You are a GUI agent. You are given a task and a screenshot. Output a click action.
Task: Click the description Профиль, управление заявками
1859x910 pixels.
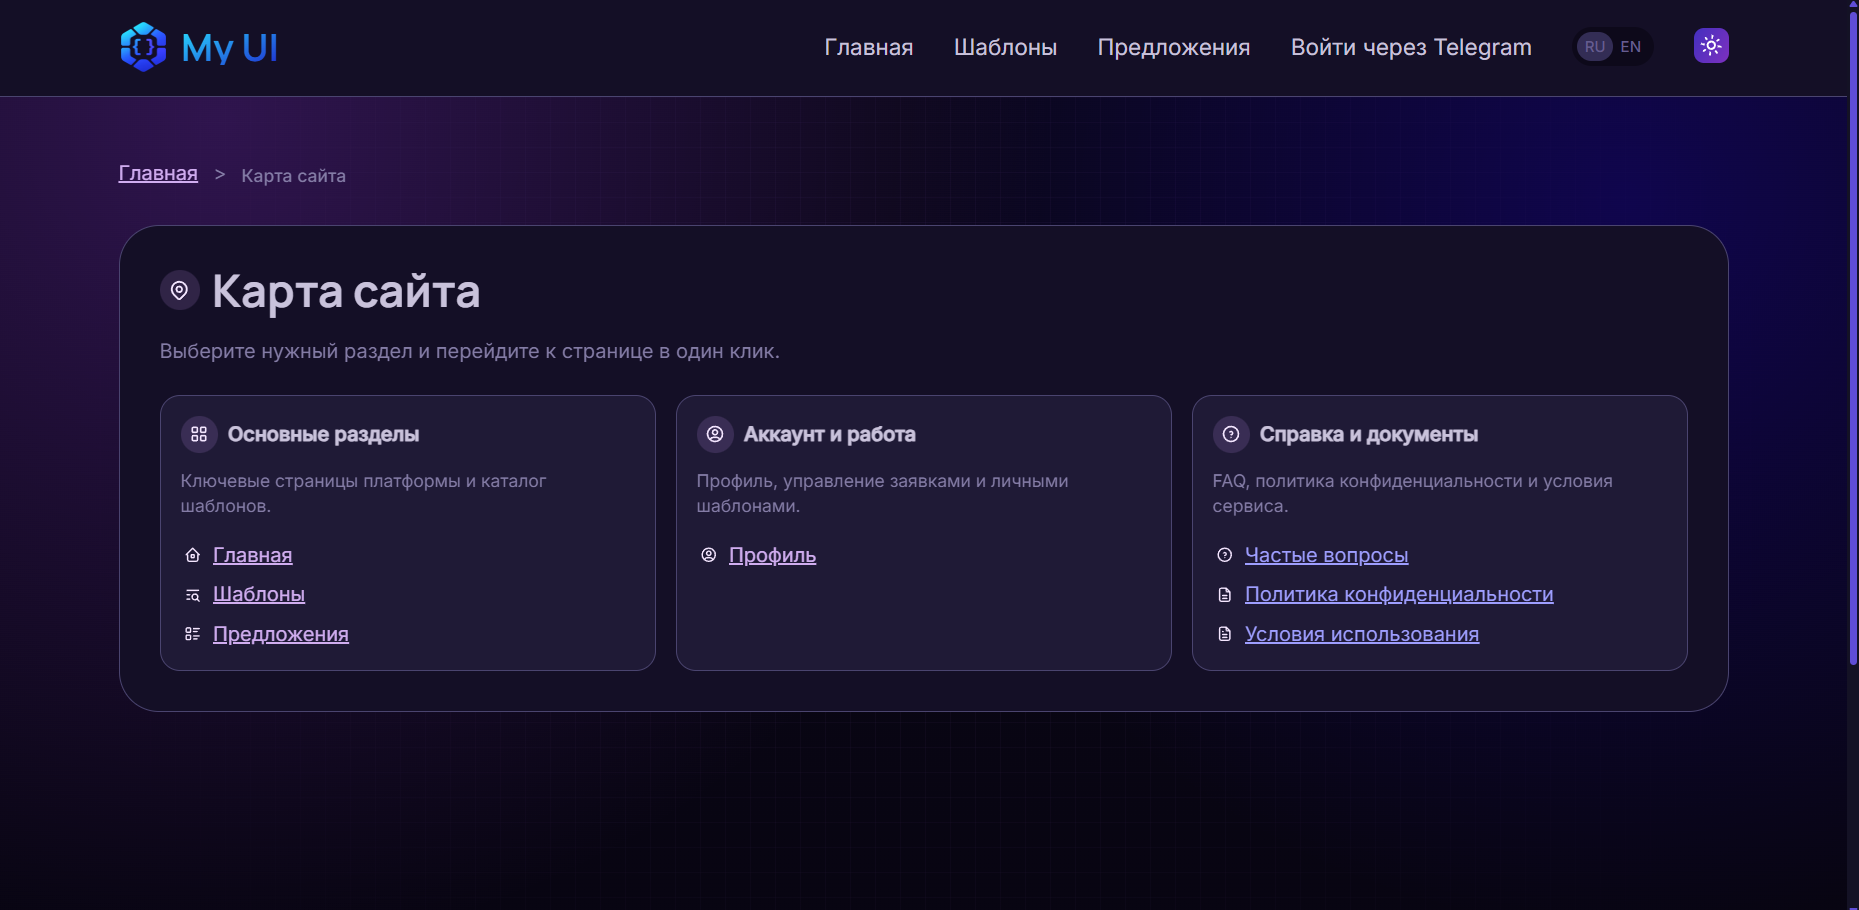(882, 493)
